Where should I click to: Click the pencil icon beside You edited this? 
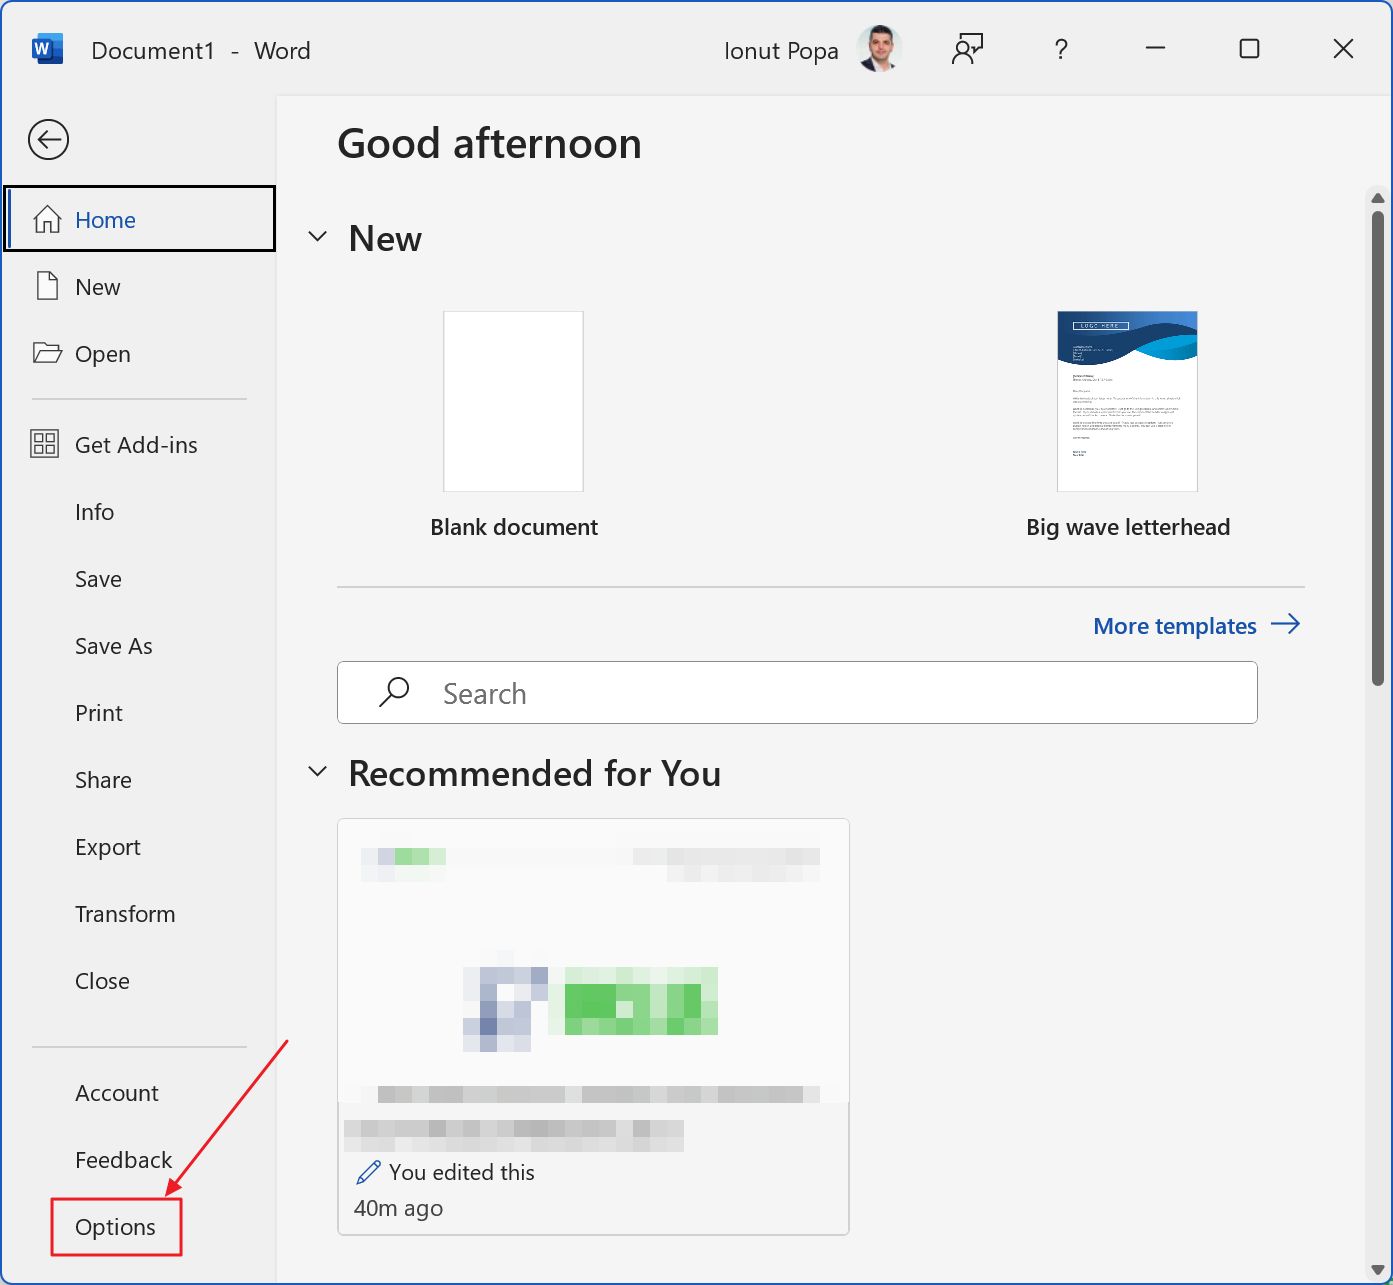coord(368,1172)
